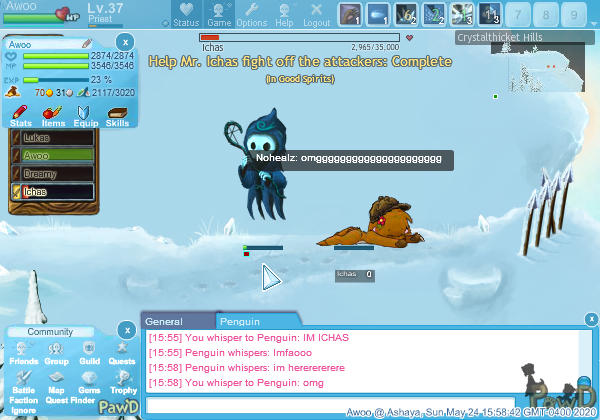
Task: Open the Gems icon in Community
Action: (89, 381)
